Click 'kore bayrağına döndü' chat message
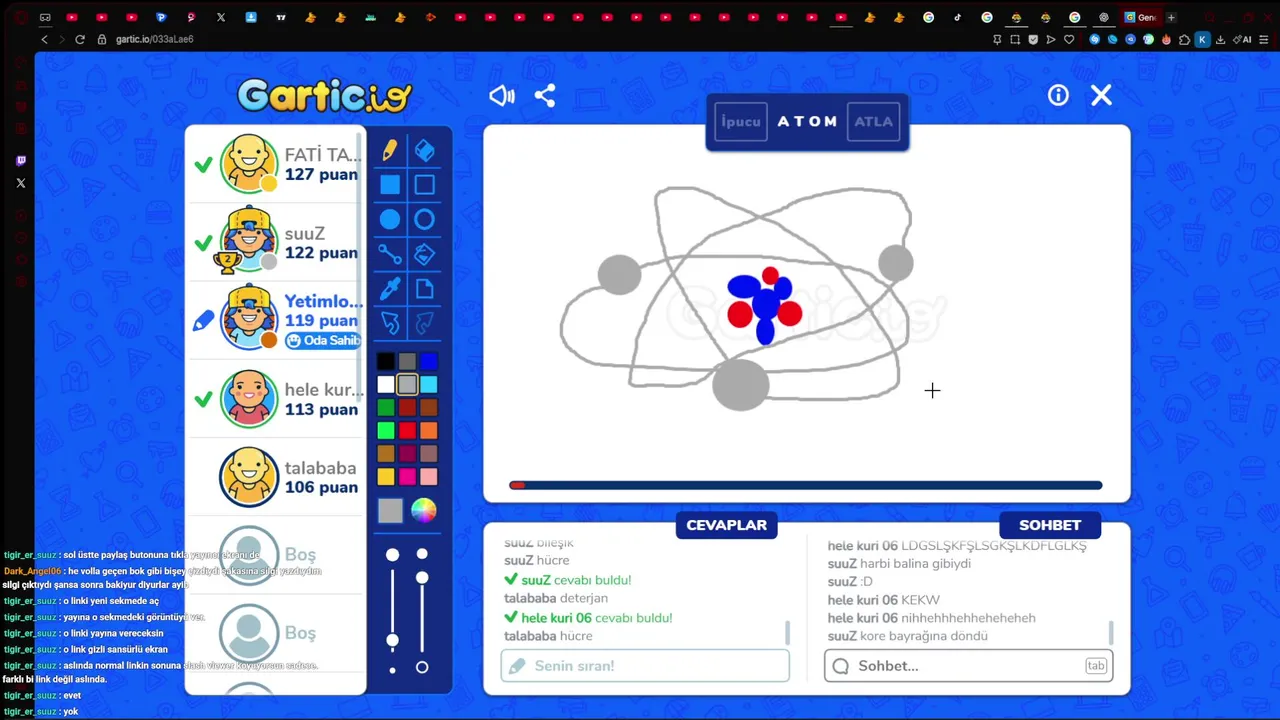The height and width of the screenshot is (720, 1280). tap(925, 636)
